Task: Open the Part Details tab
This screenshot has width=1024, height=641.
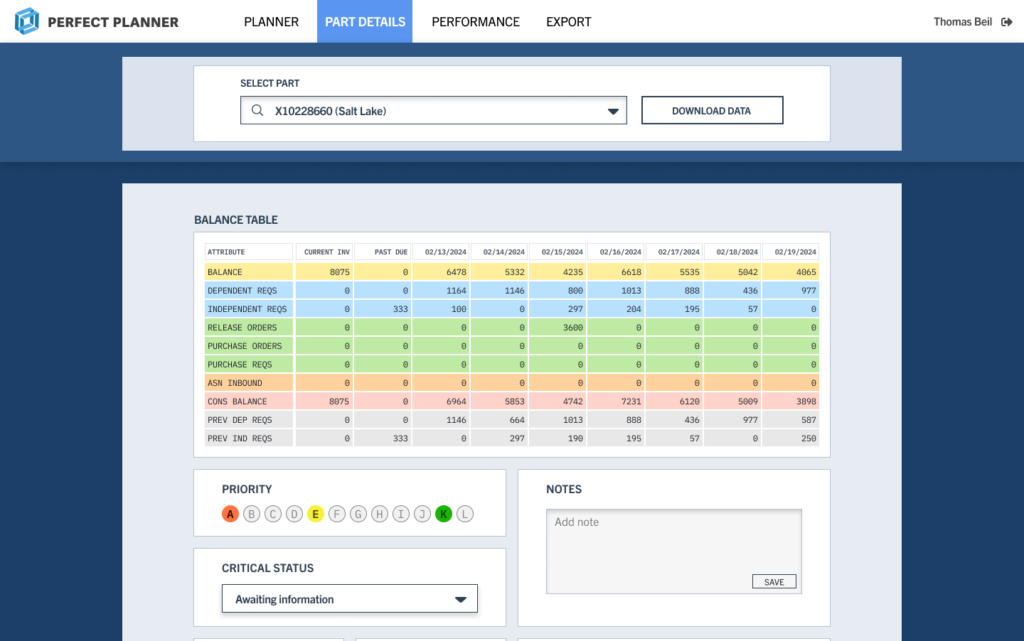Action: [365, 22]
